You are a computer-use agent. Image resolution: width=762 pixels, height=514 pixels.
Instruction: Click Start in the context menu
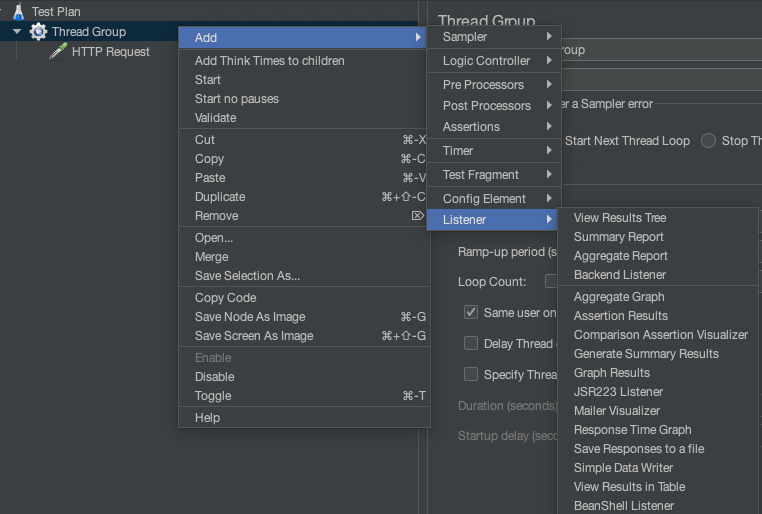(303, 80)
